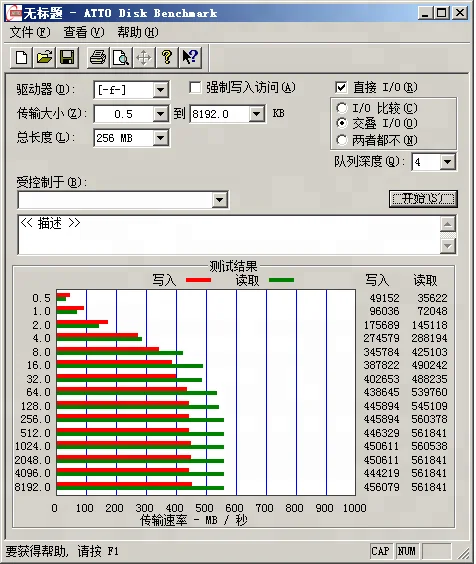Open the 帮助(H) menu
476x564 pixels.
138,32
